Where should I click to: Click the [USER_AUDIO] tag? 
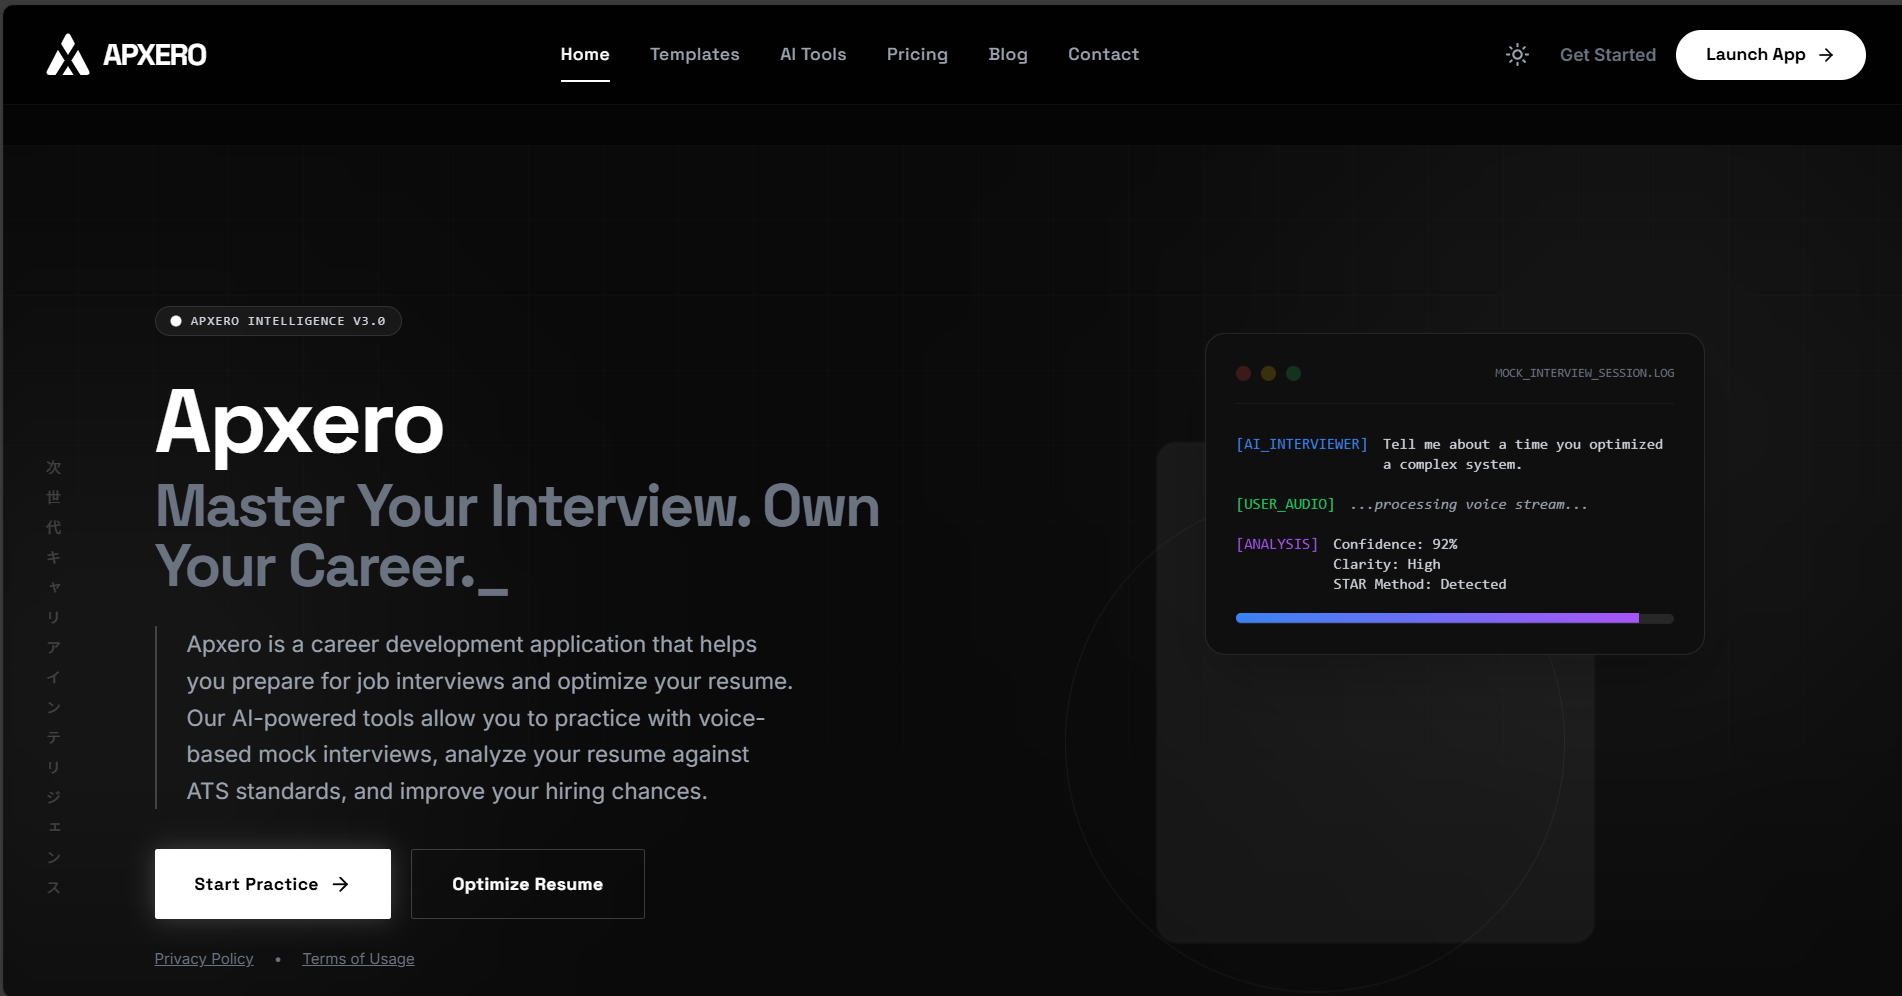coord(1285,504)
